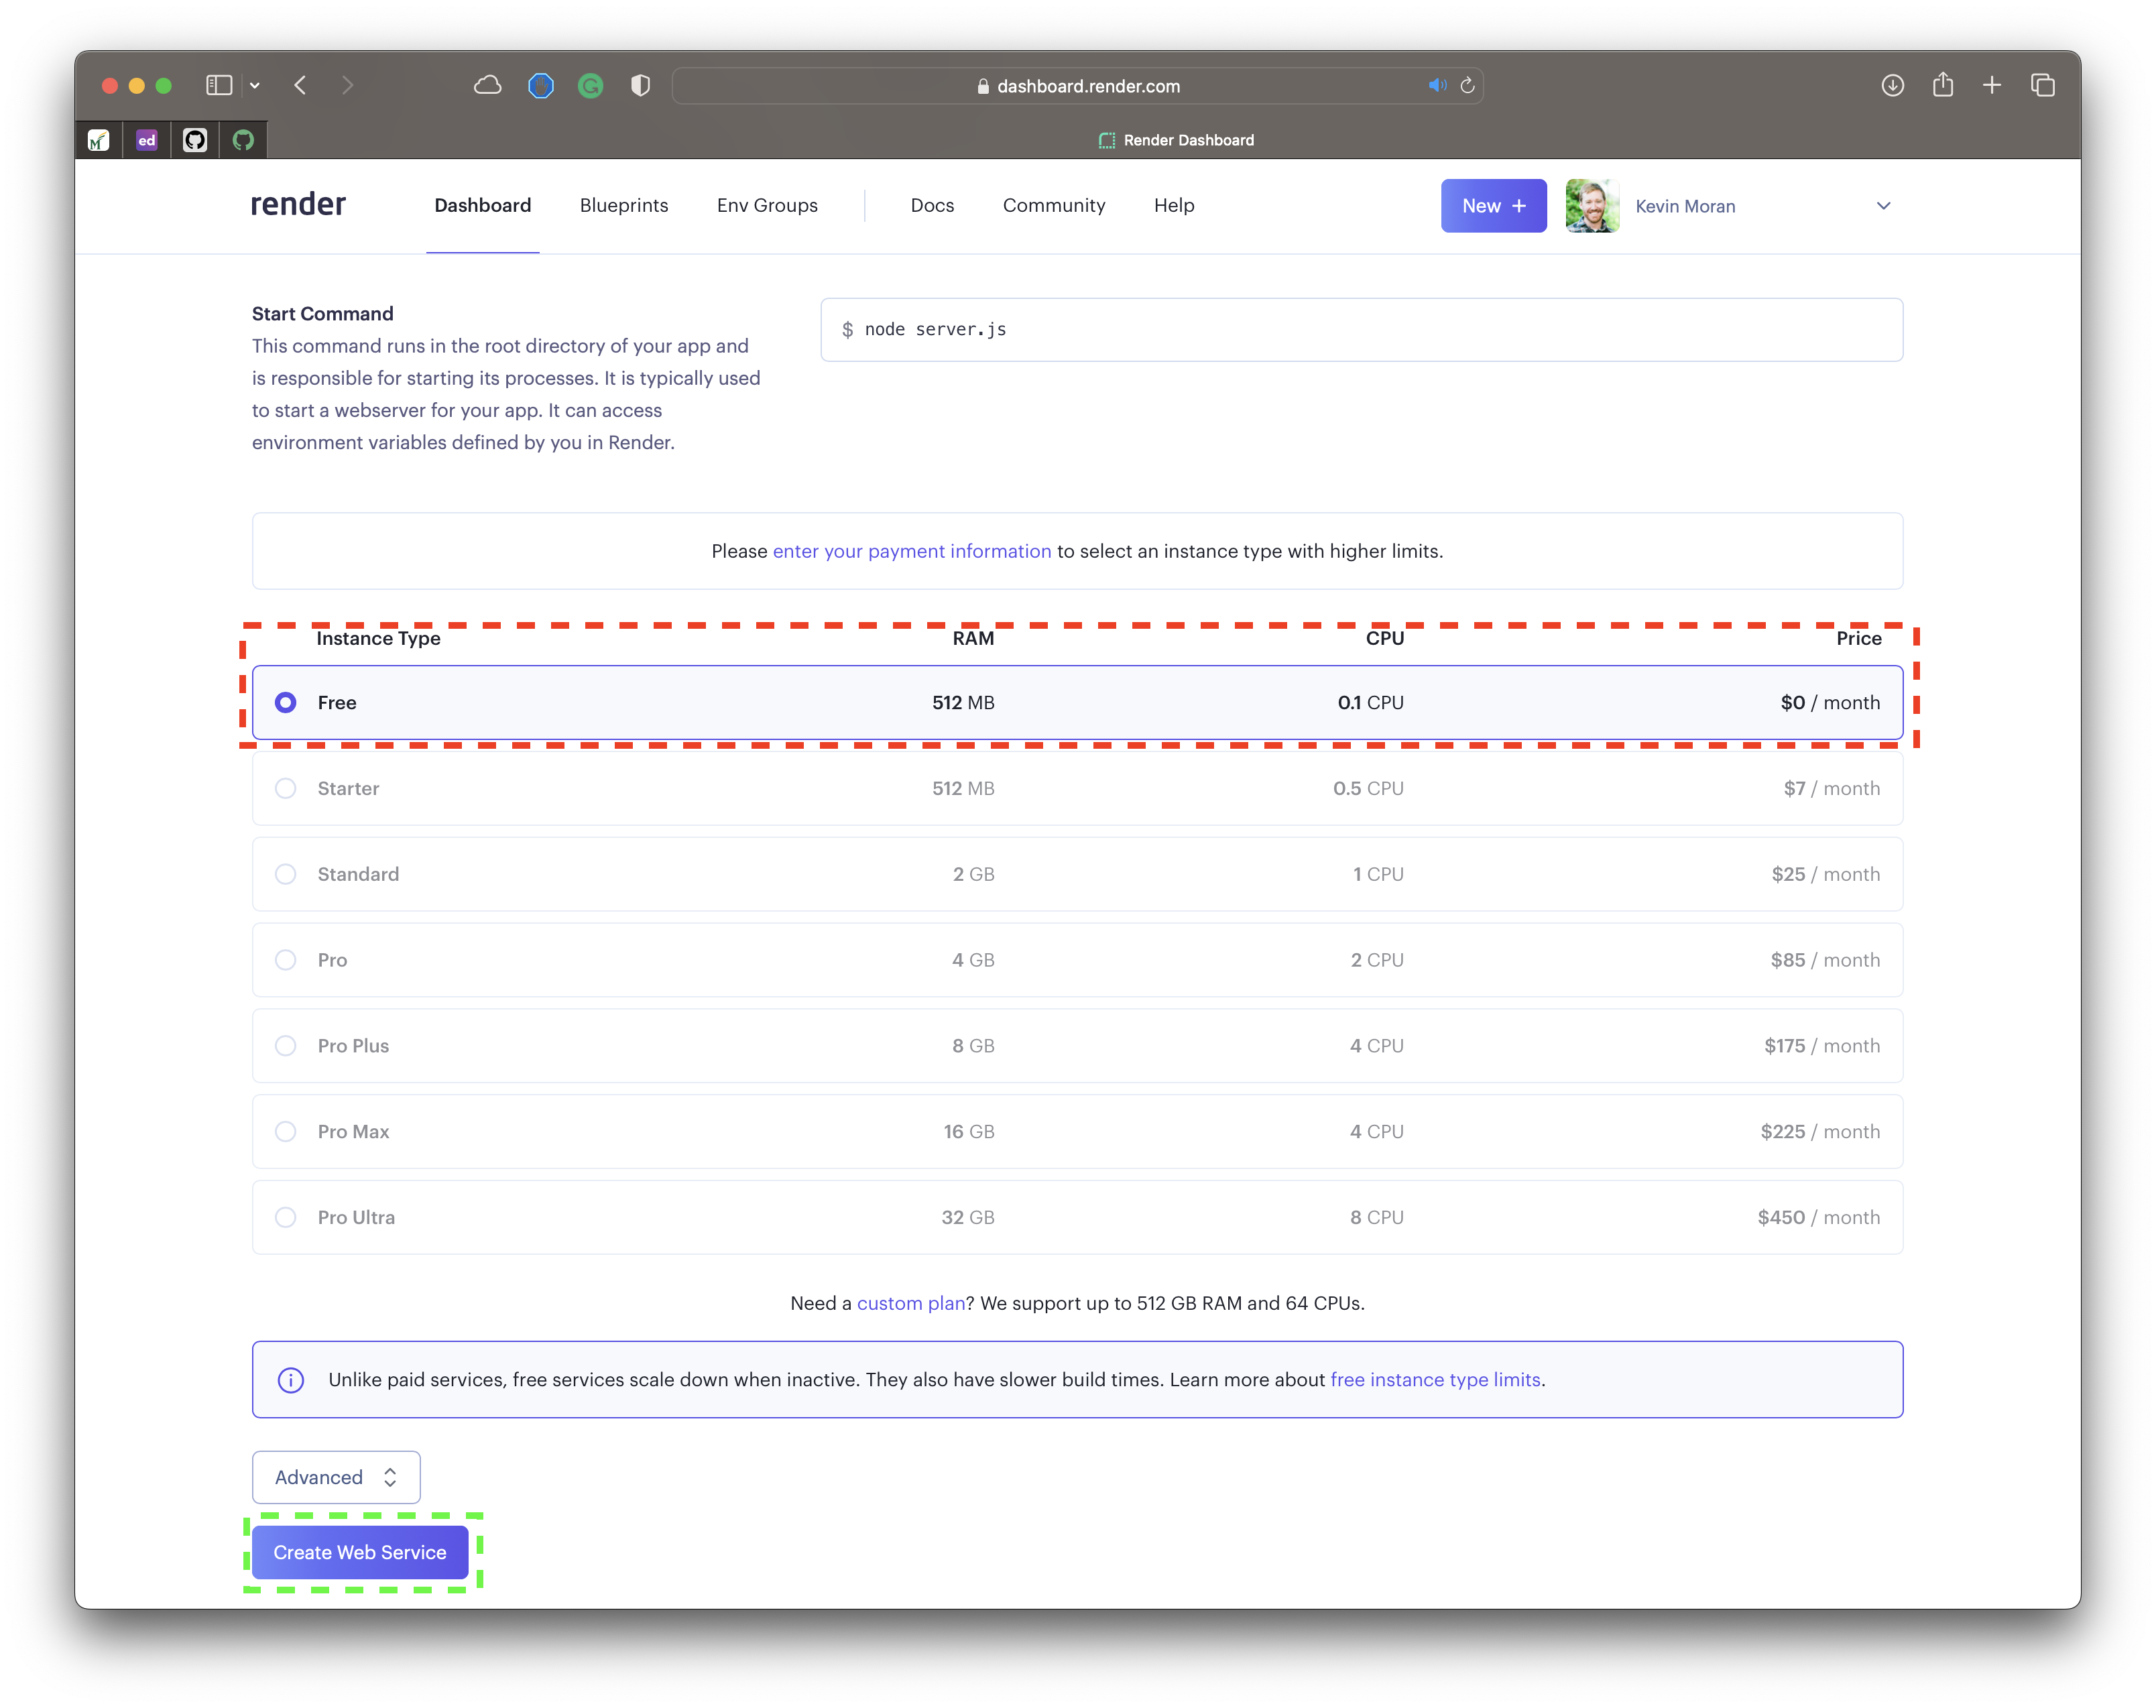
Task: Click the 2 GB RAM value for Standard
Action: pyautogui.click(x=973, y=875)
